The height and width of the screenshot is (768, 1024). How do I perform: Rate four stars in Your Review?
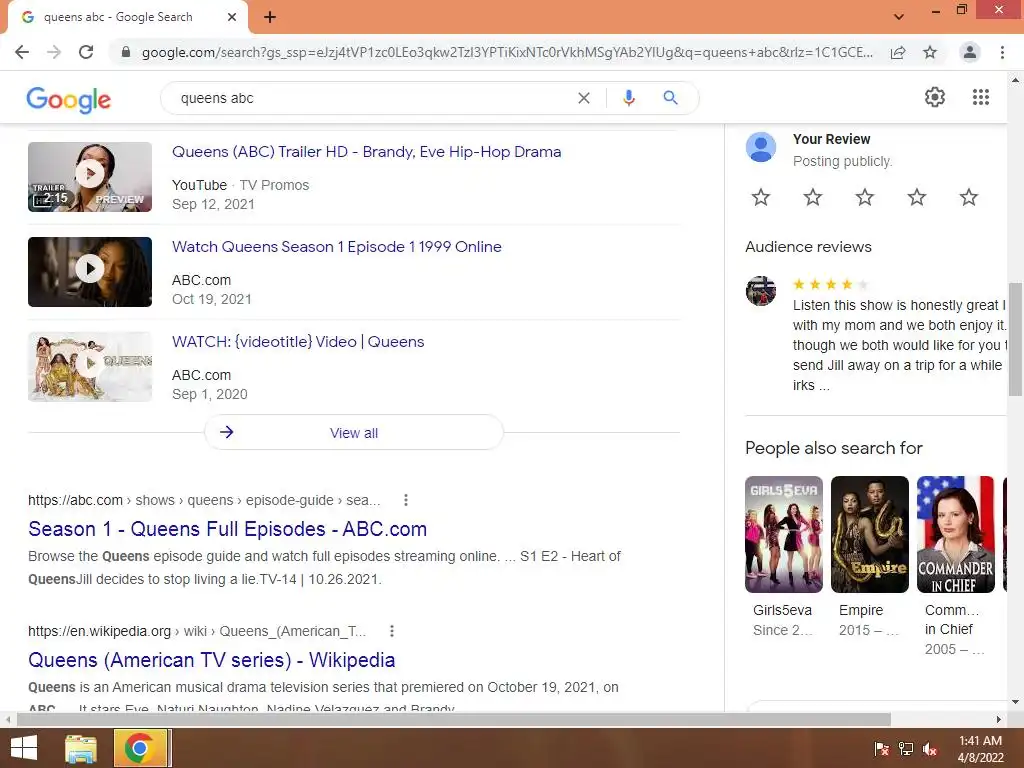tap(917, 197)
